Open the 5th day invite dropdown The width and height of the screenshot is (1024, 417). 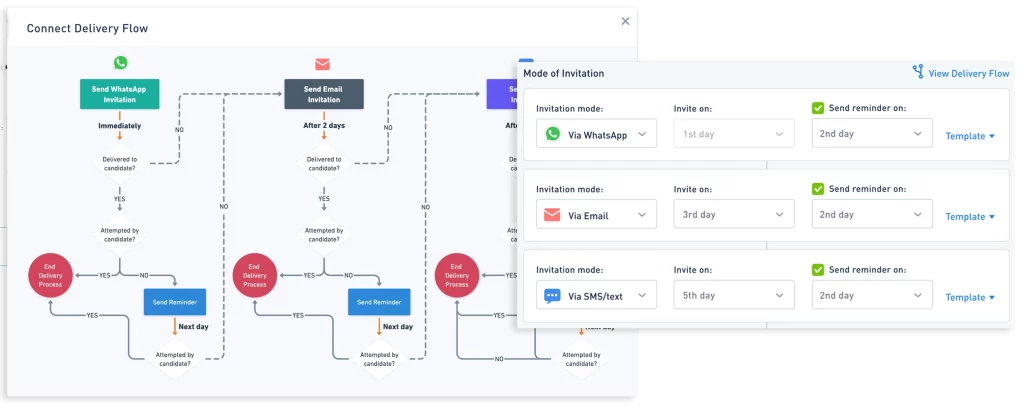pos(734,295)
